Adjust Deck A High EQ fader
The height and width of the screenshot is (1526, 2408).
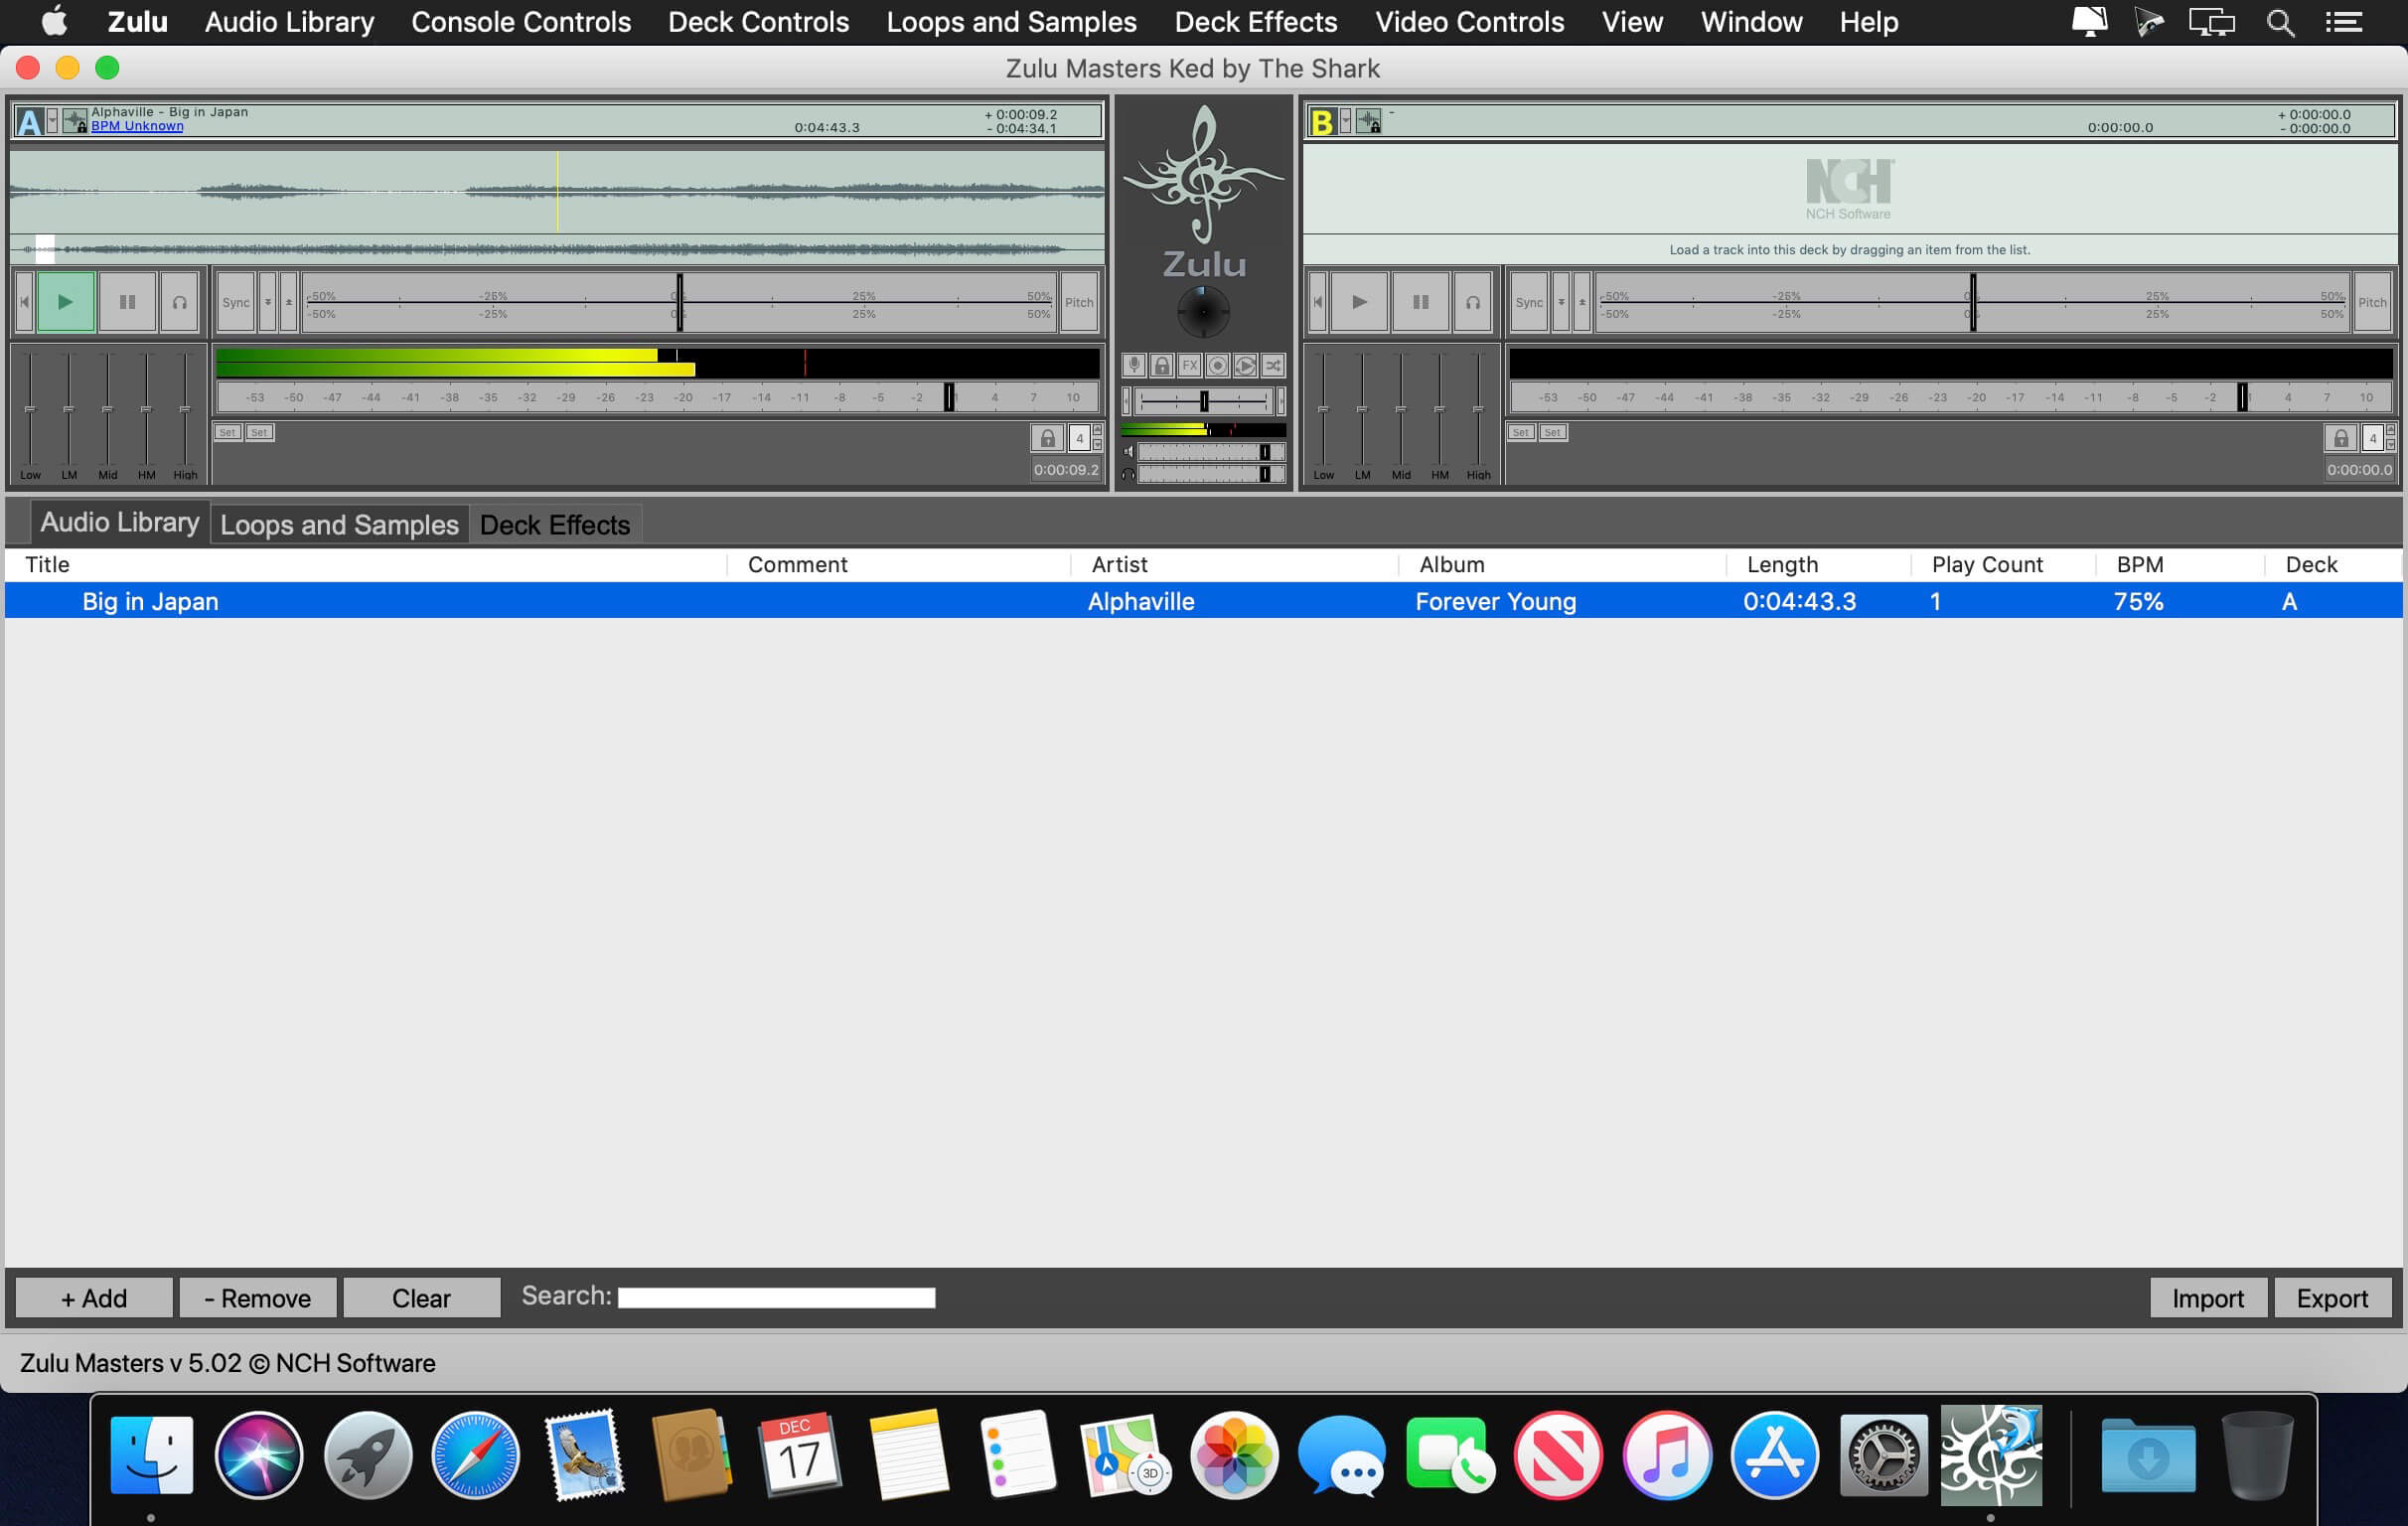tap(185, 409)
